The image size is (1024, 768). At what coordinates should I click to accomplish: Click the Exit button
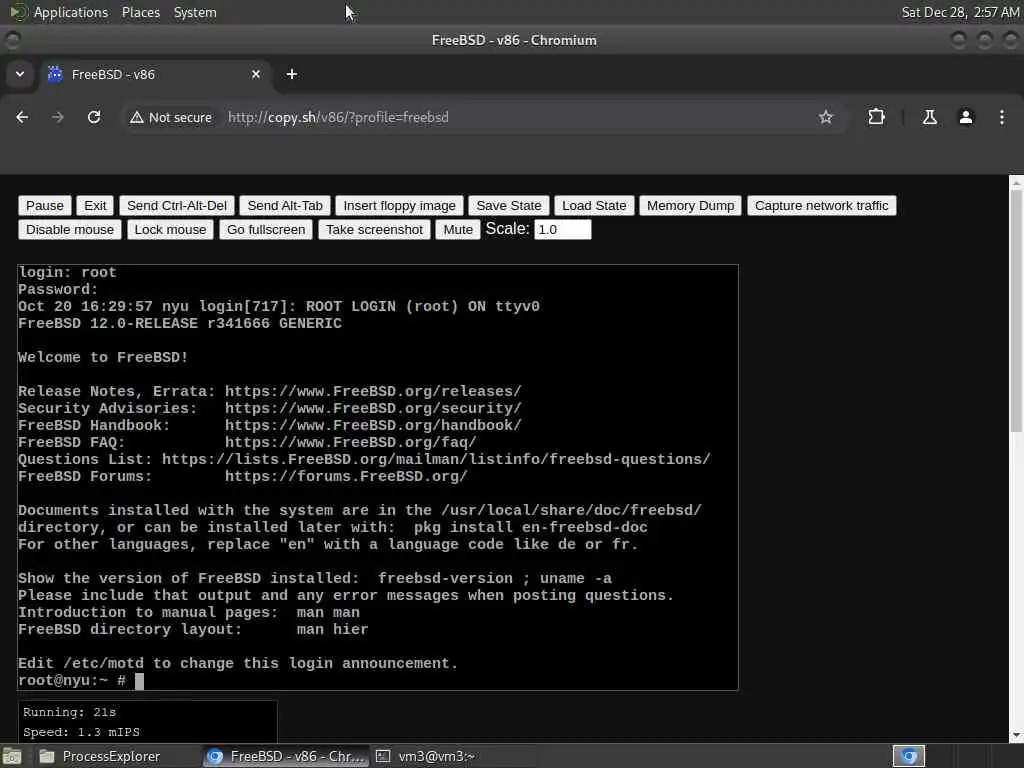pyautogui.click(x=95, y=206)
